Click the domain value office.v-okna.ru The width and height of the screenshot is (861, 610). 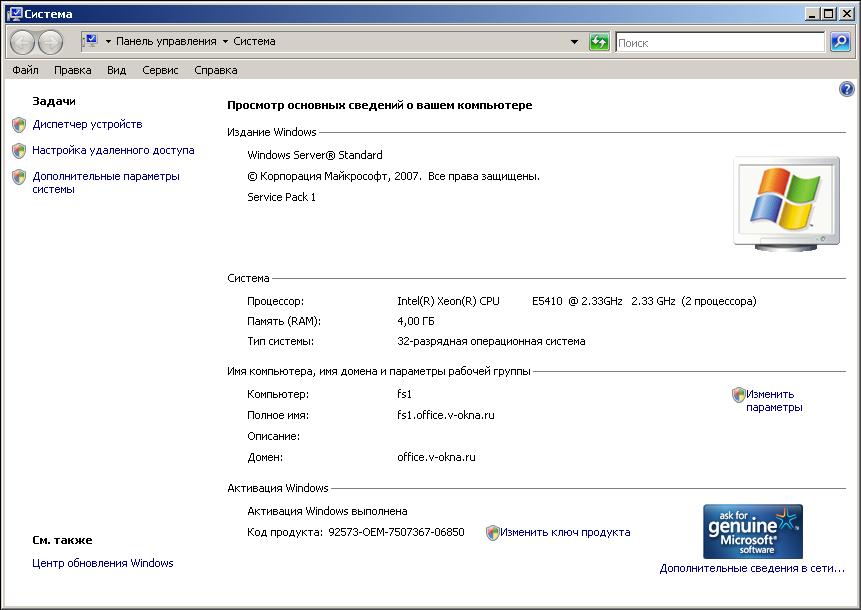(436, 457)
